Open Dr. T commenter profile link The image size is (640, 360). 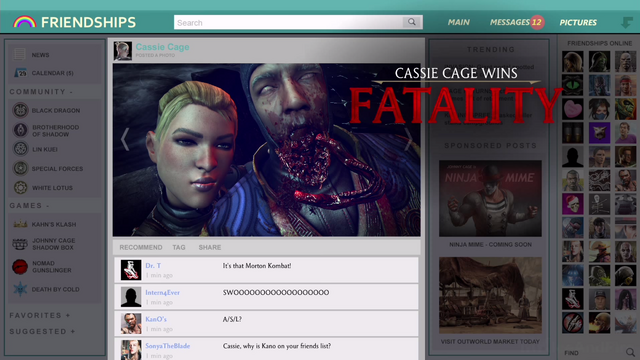(x=153, y=266)
